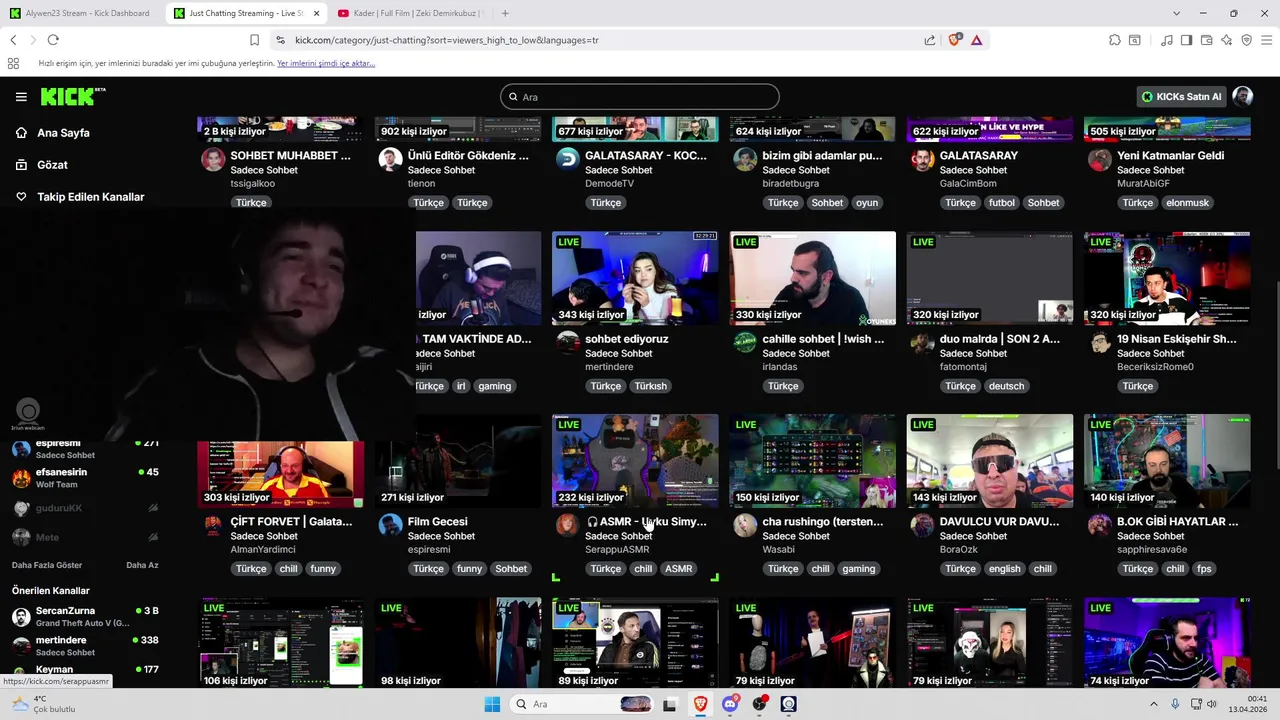Open the Ana Sayfa home icon
The width and height of the screenshot is (1280, 720).
click(21, 133)
